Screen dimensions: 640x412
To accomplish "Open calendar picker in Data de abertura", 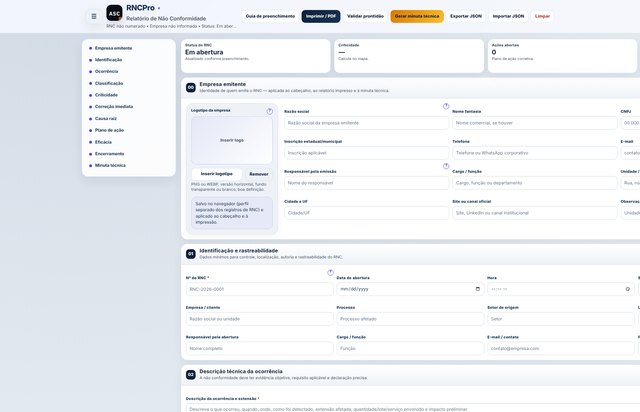I will point(478,289).
